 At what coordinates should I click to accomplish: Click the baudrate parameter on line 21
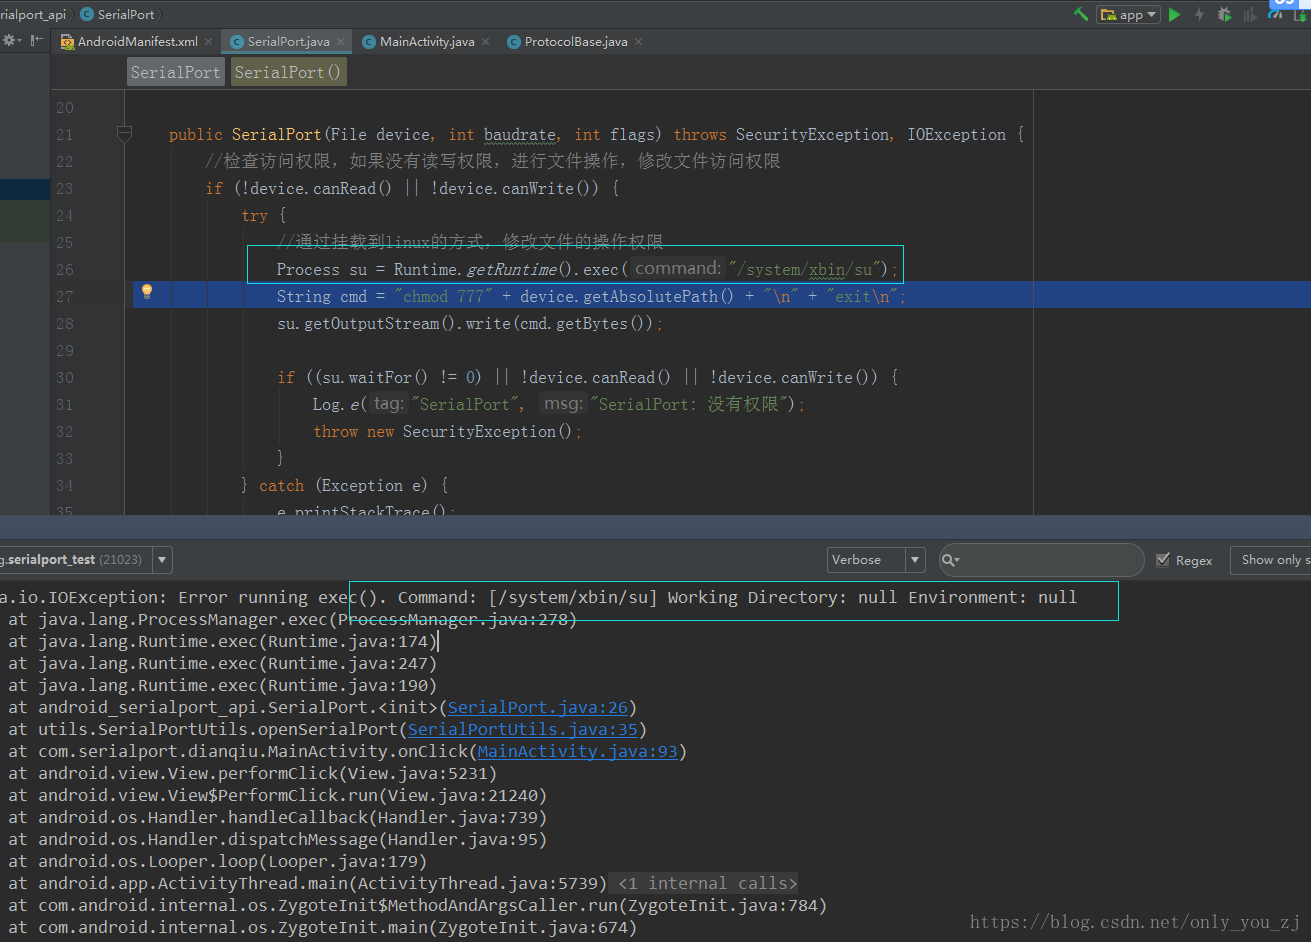point(519,134)
